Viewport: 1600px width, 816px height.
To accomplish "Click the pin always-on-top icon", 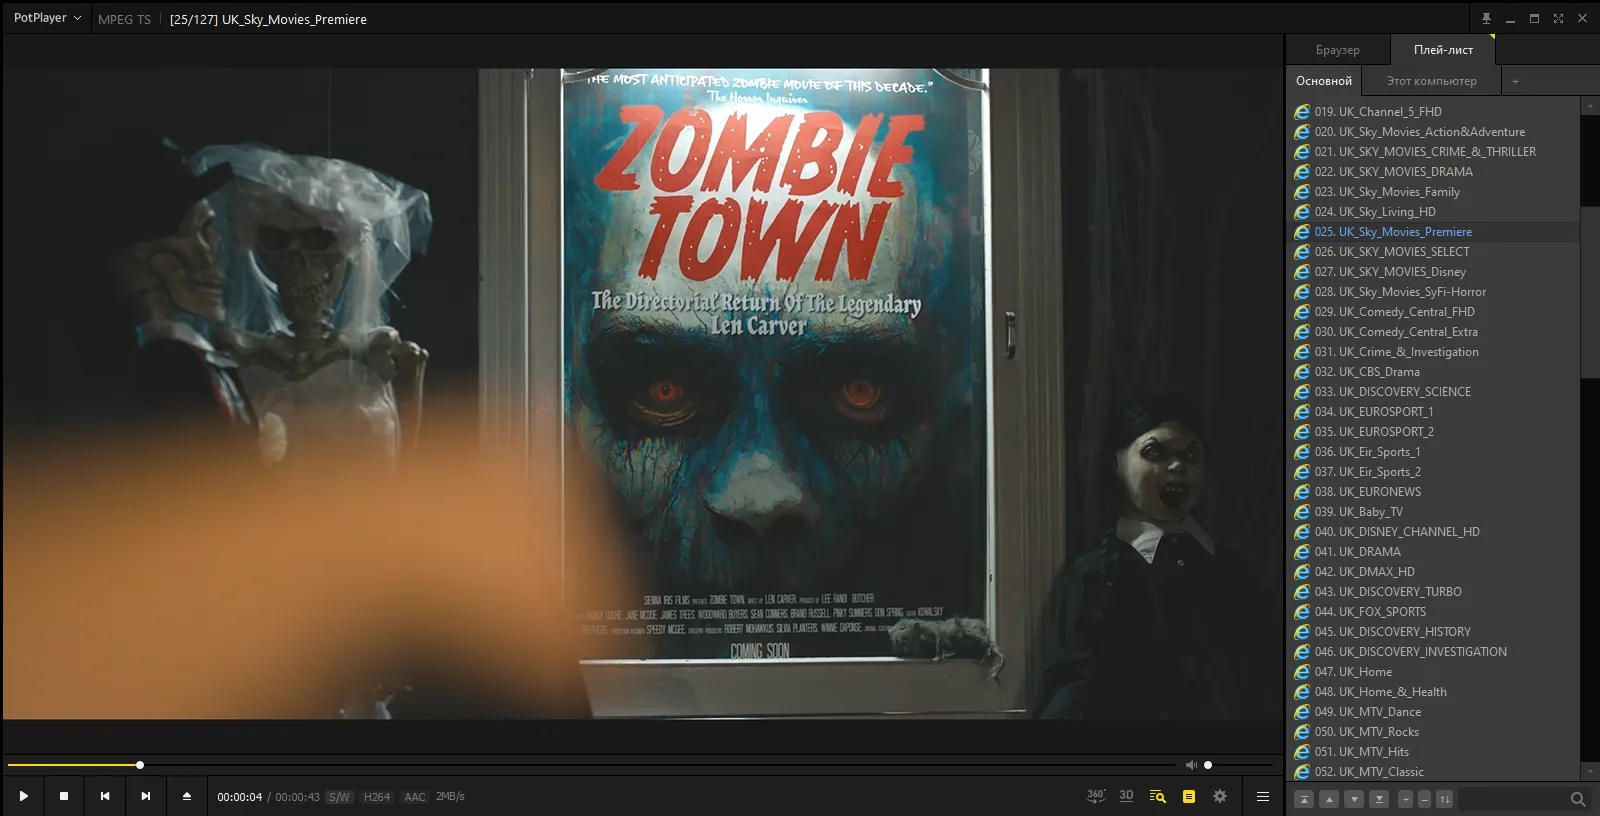I will (x=1486, y=18).
